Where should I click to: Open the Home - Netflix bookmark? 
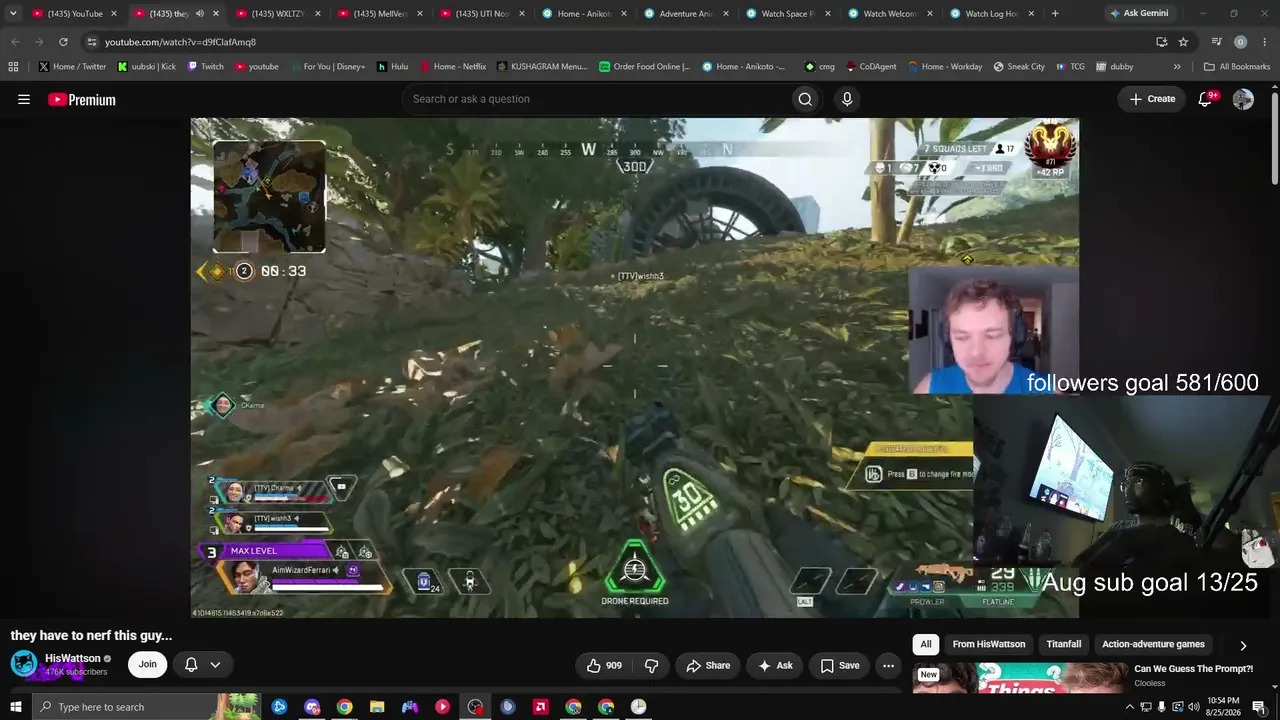click(x=453, y=67)
